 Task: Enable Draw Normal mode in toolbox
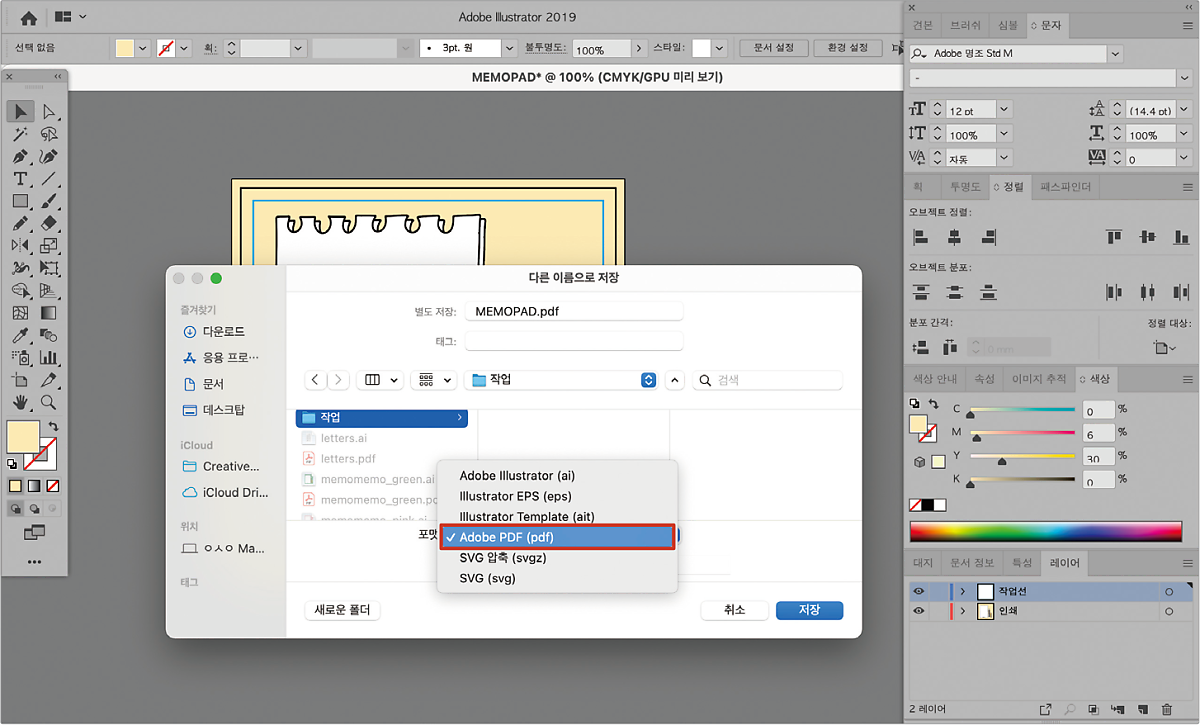pyautogui.click(x=15, y=508)
